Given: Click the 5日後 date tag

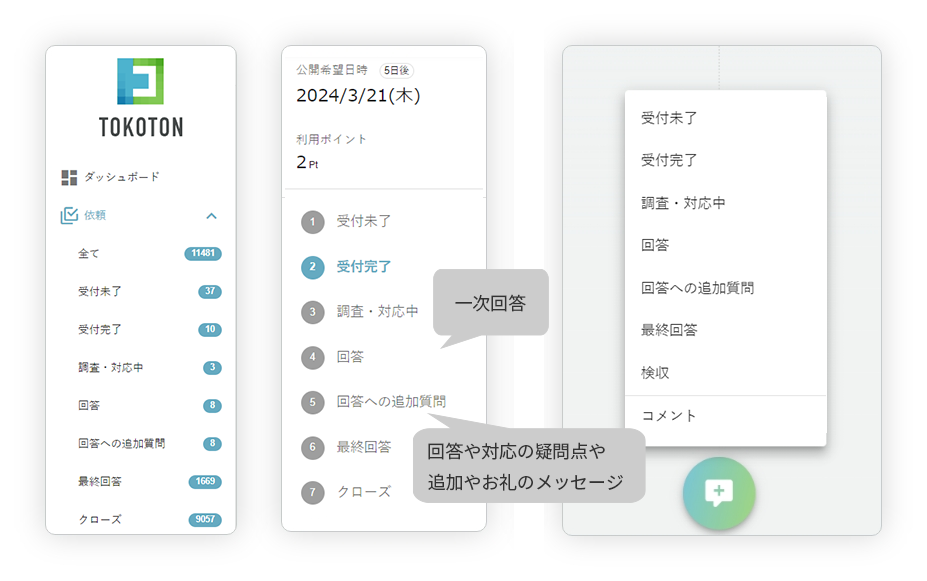Looking at the screenshot, I should 396,71.
